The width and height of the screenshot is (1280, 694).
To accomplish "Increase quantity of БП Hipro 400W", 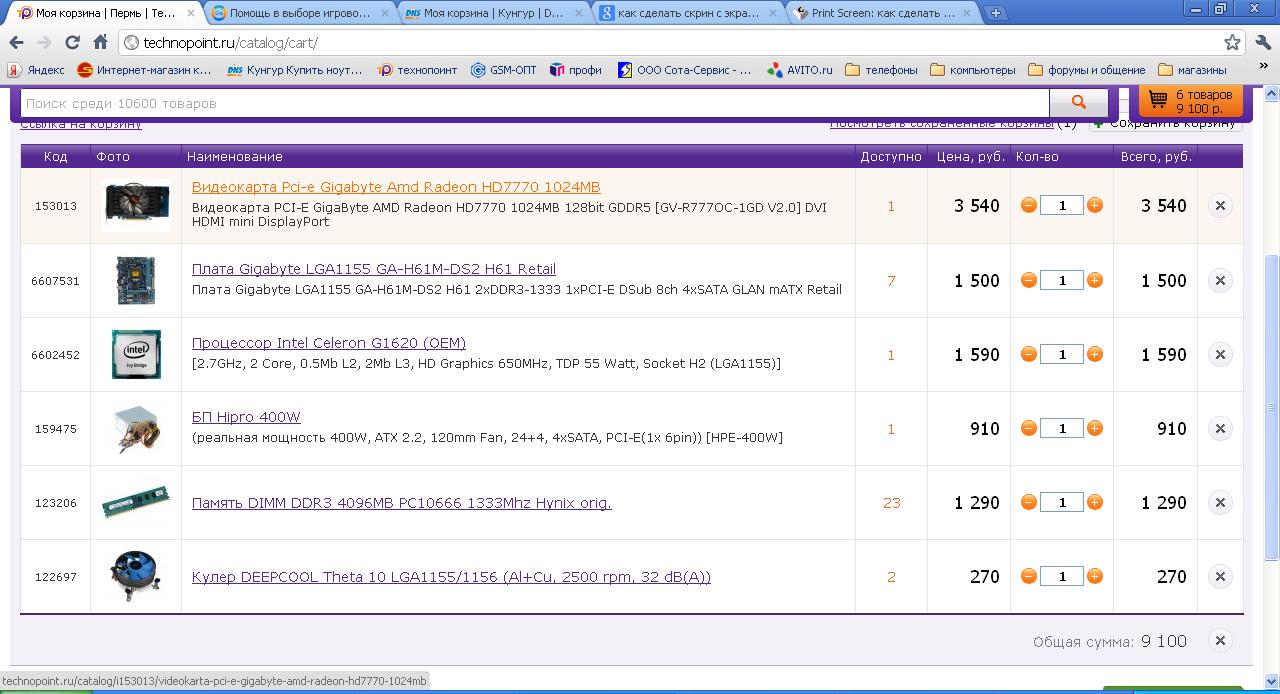I will (1095, 428).
